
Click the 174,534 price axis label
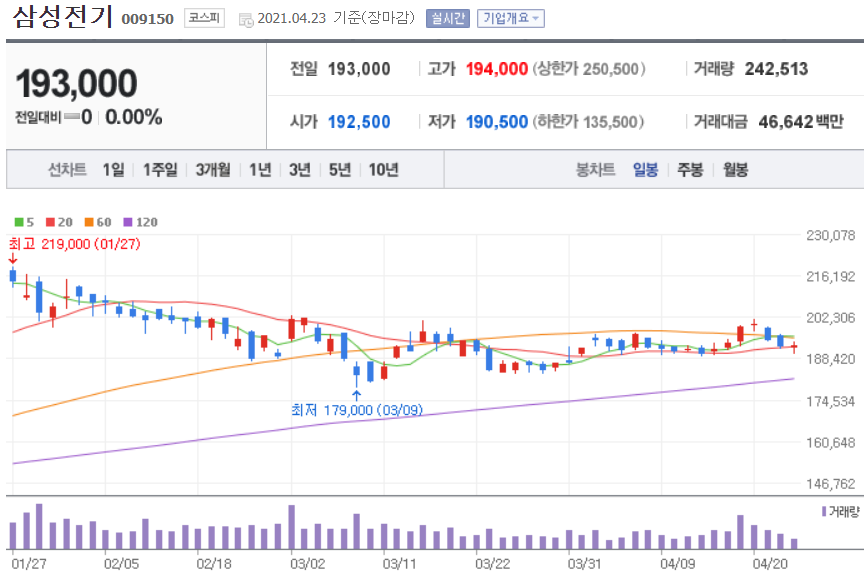(830, 402)
